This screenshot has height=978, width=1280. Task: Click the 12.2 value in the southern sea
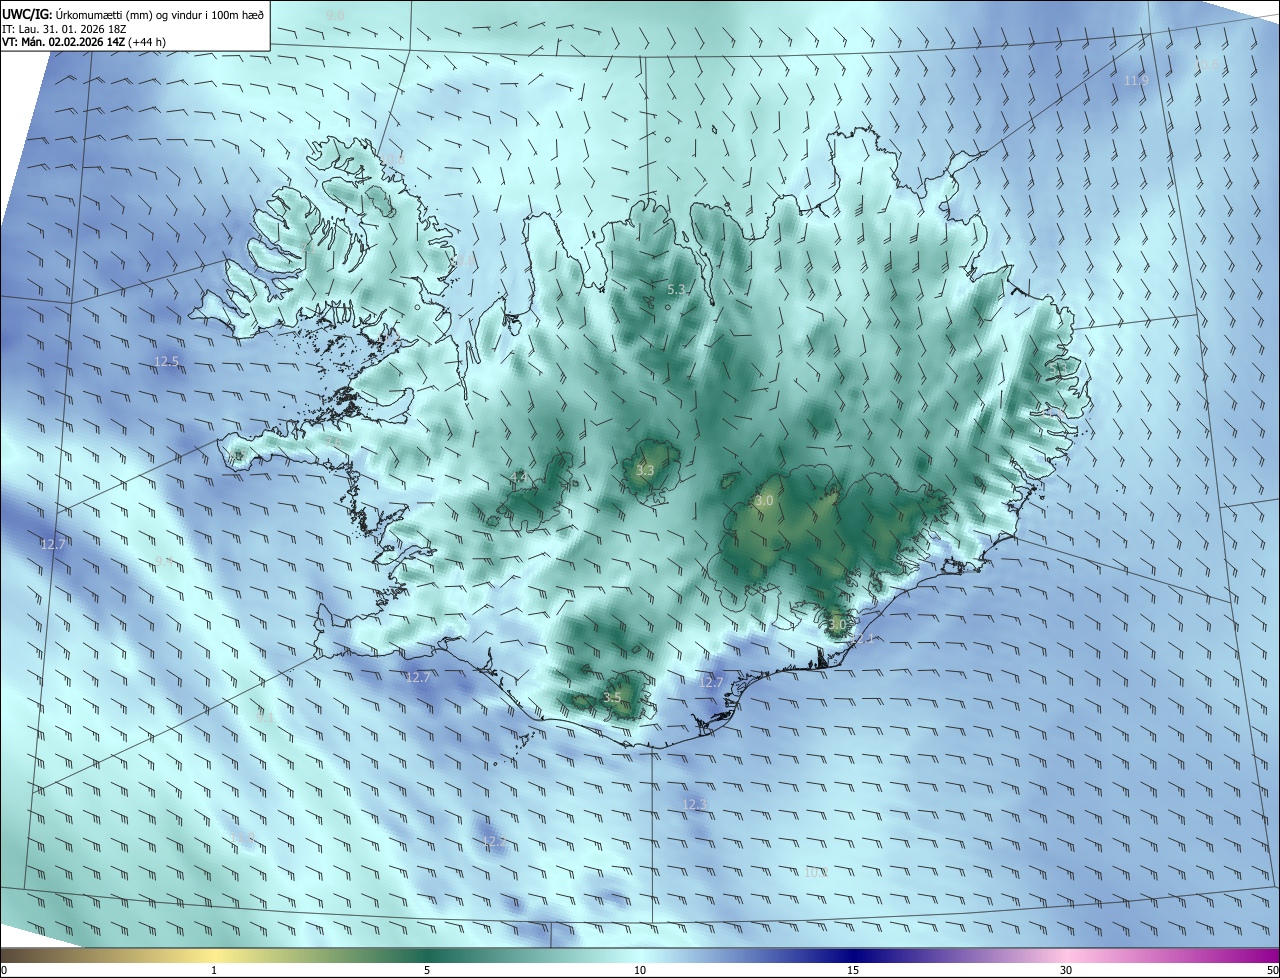[495, 843]
